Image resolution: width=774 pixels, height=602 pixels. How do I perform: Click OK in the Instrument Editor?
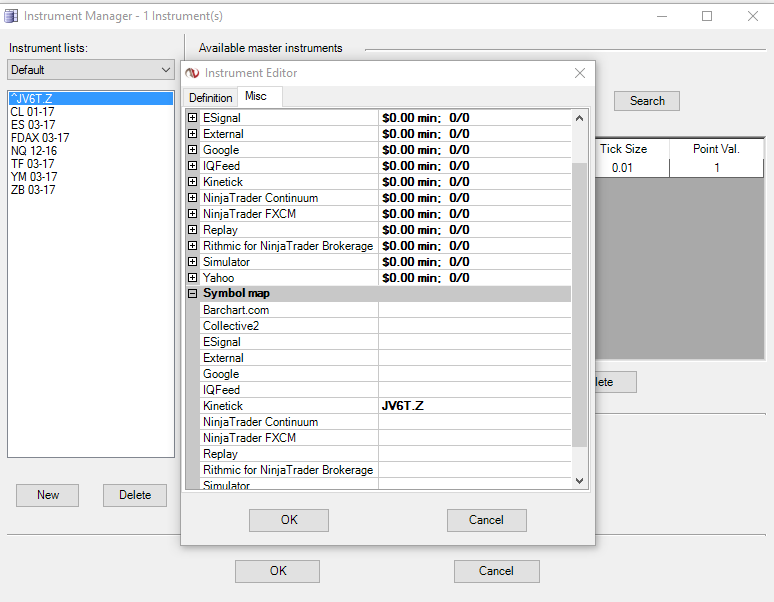[x=289, y=520]
